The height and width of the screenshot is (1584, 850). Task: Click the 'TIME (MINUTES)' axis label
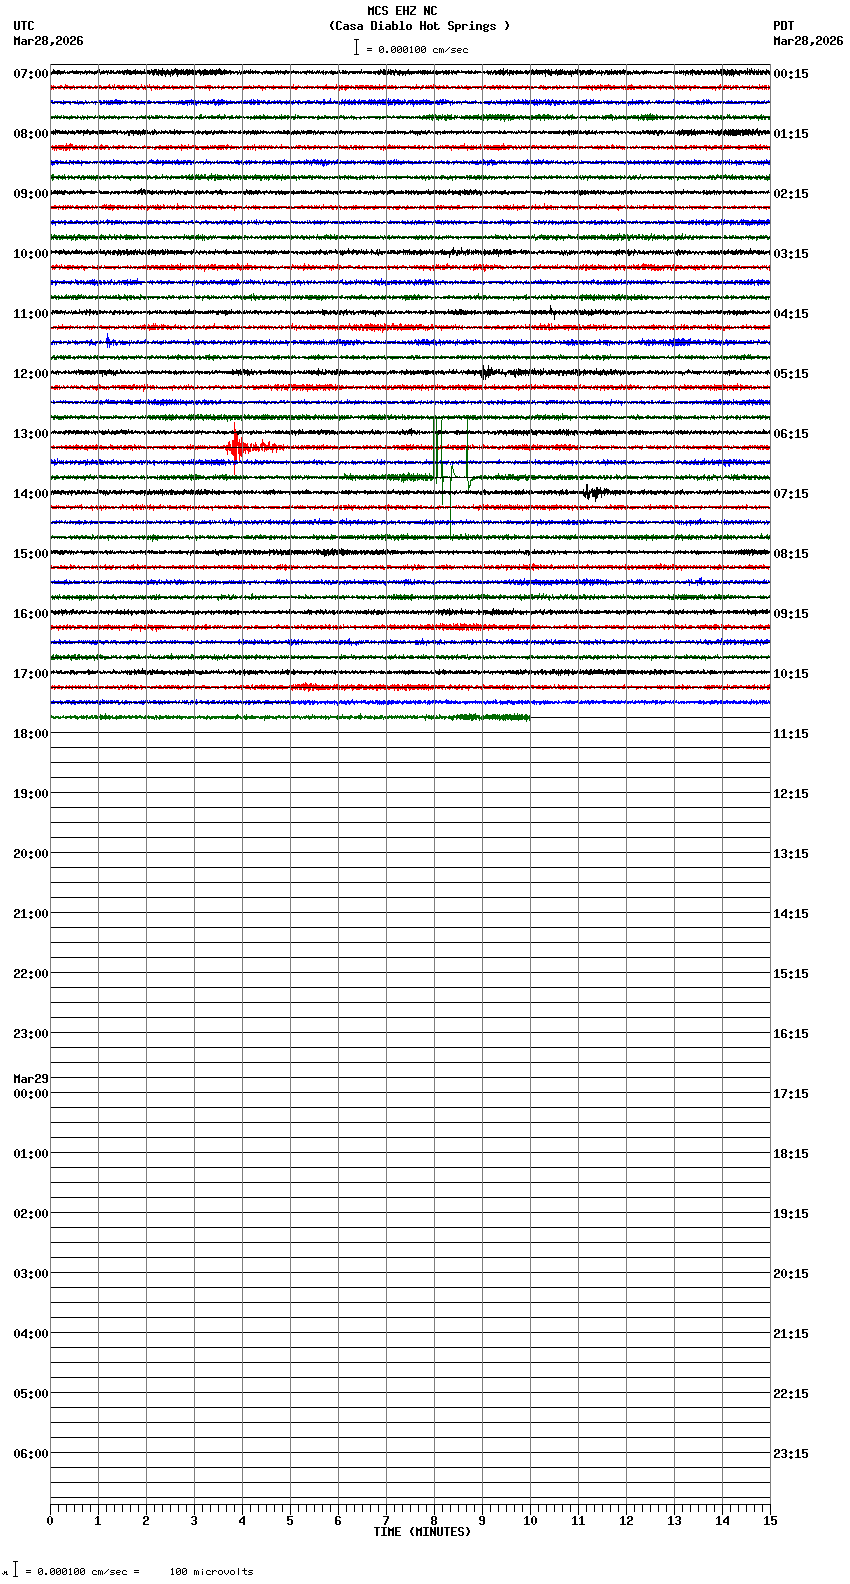pos(422,1532)
